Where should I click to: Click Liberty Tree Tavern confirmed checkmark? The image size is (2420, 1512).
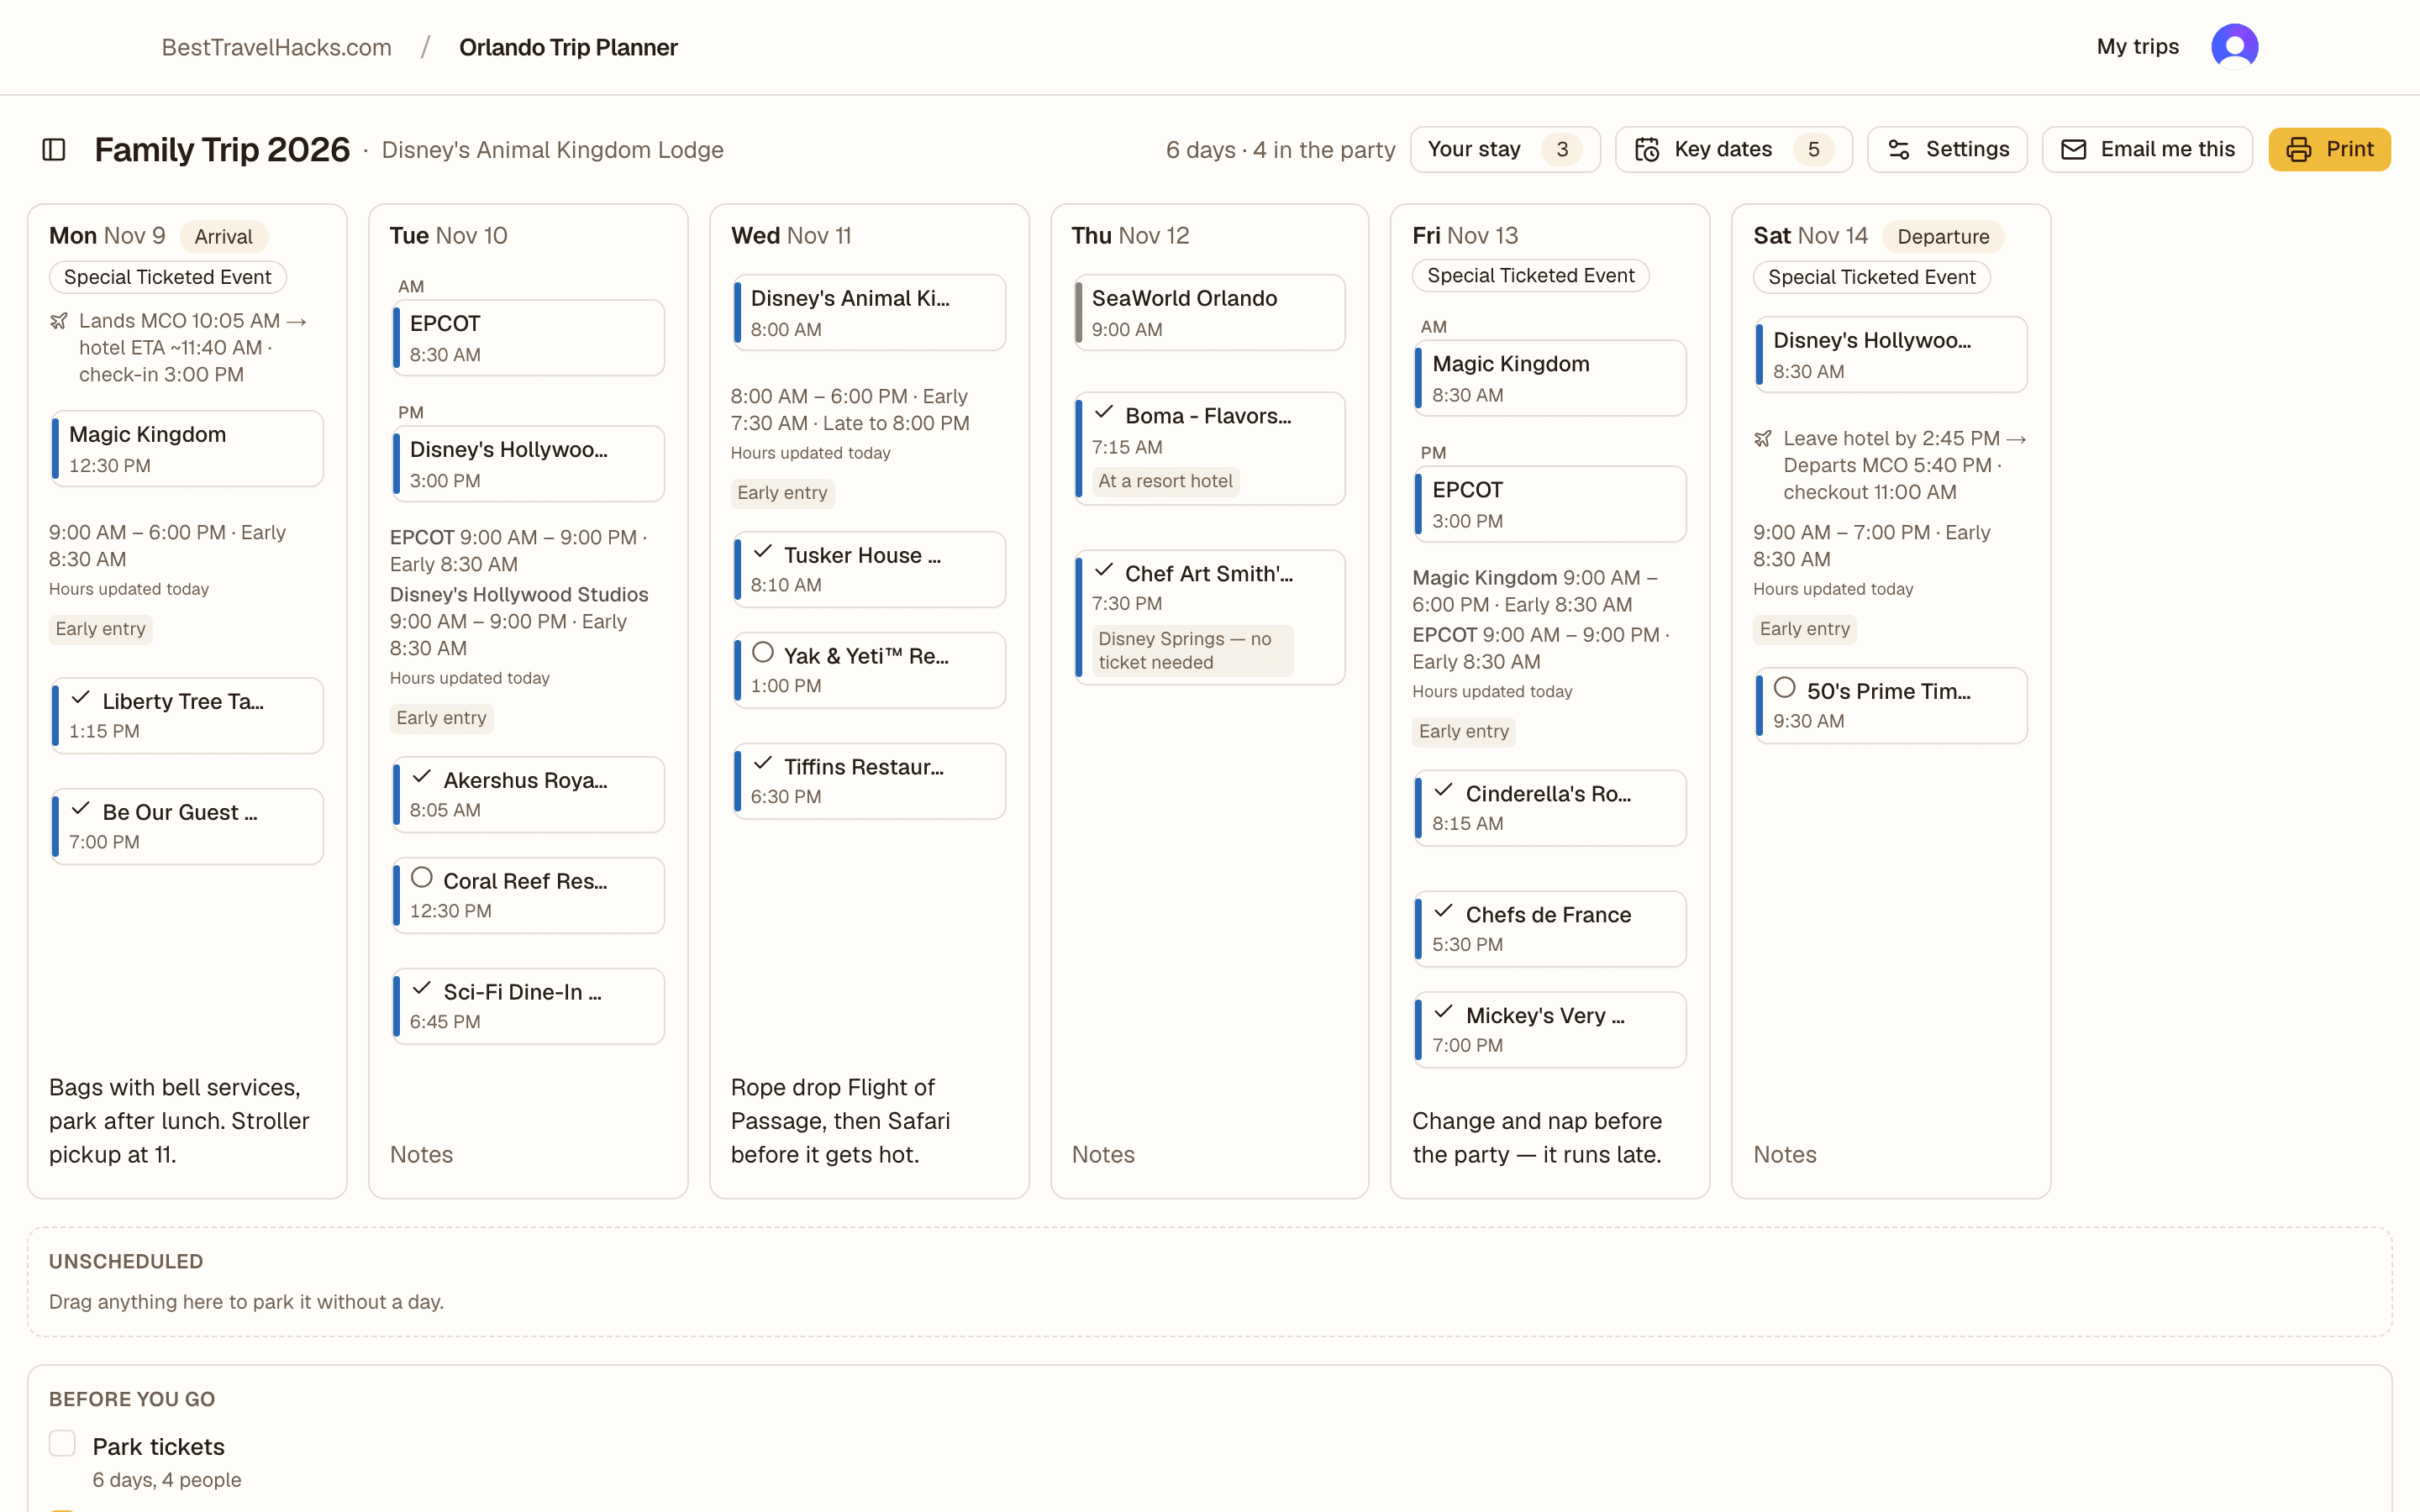[x=81, y=698]
